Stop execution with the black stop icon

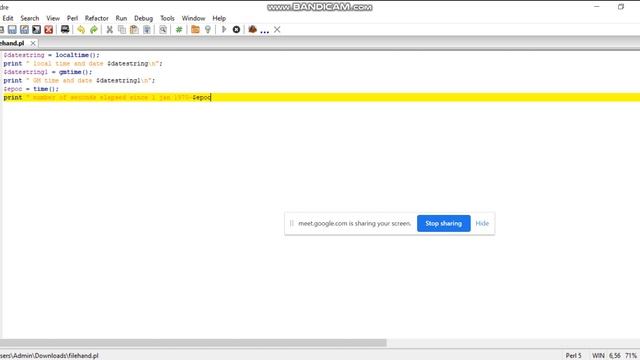coord(236,29)
